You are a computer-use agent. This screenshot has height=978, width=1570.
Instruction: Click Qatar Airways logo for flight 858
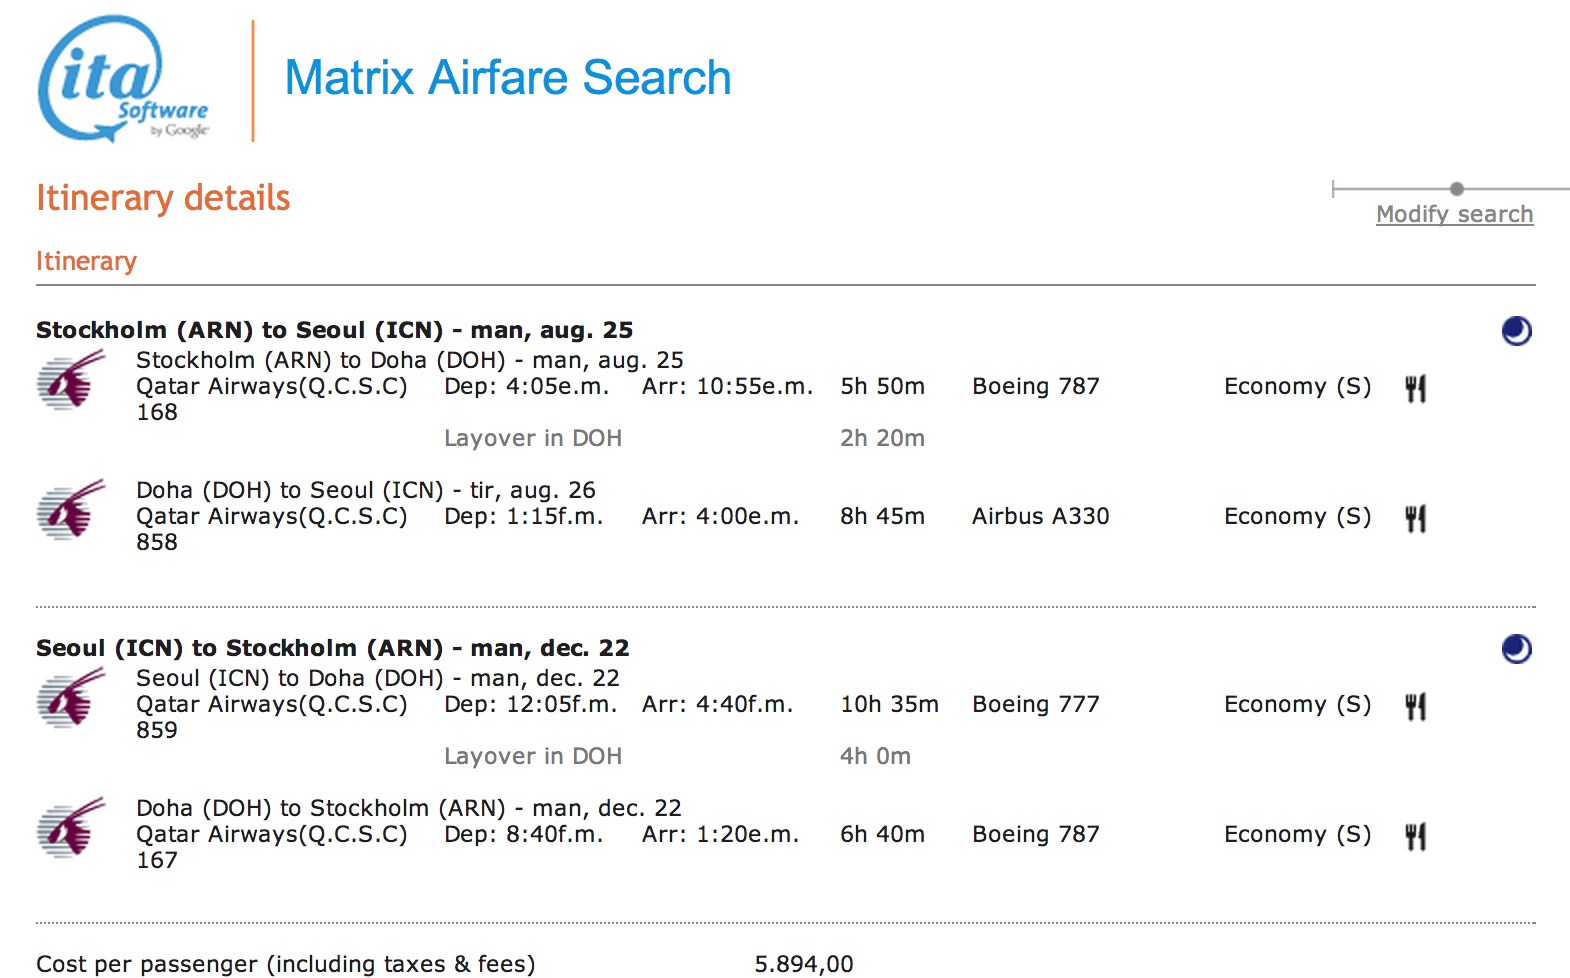coord(71,510)
